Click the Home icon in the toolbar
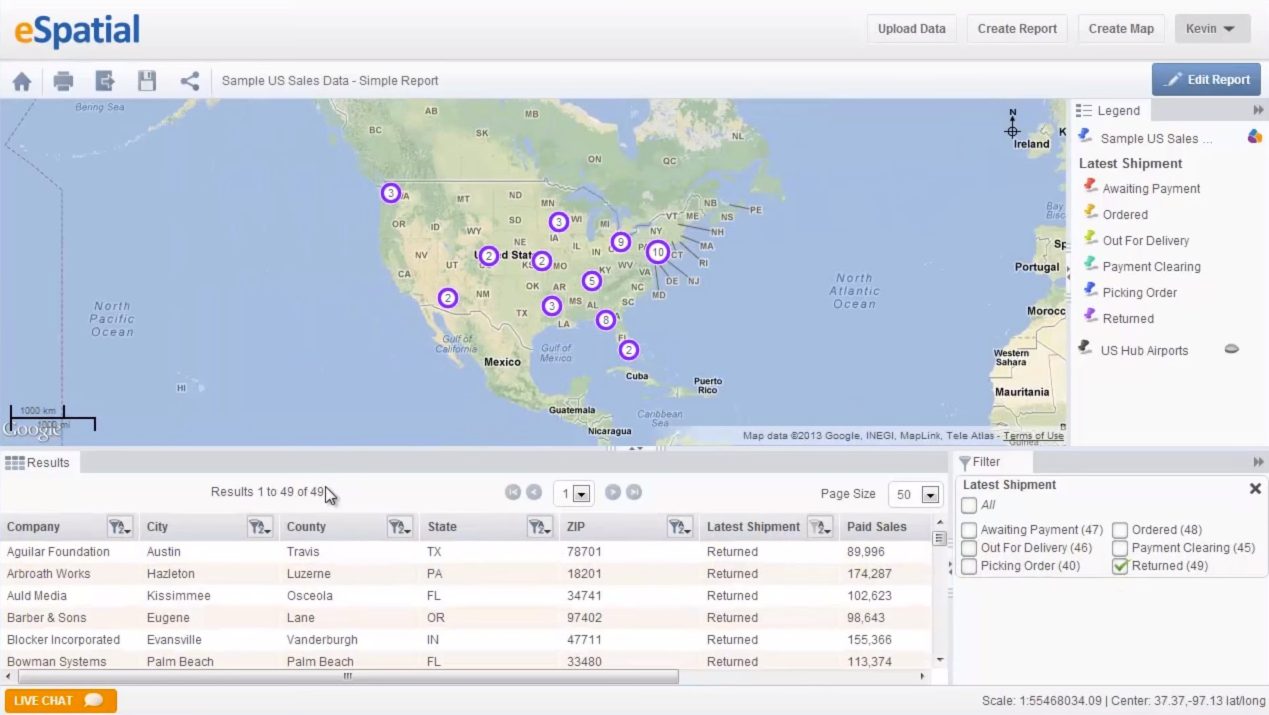Viewport: 1269px width, 715px height. (22, 80)
